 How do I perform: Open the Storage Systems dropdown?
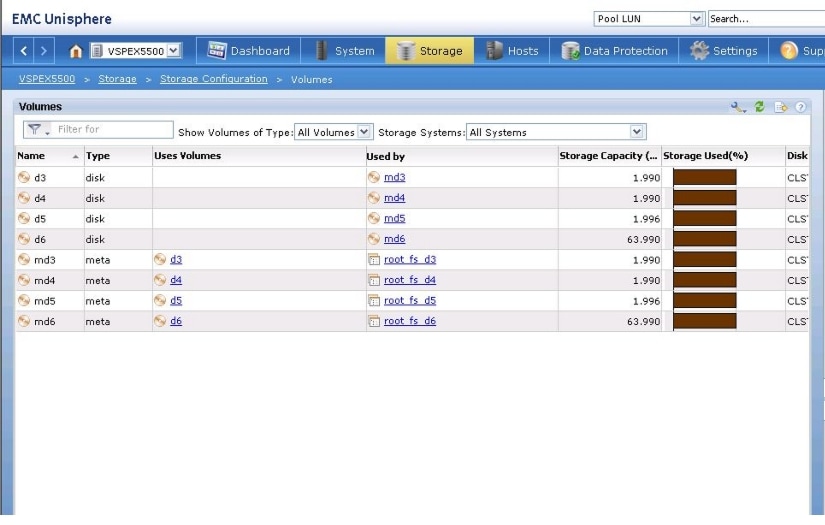pos(556,132)
